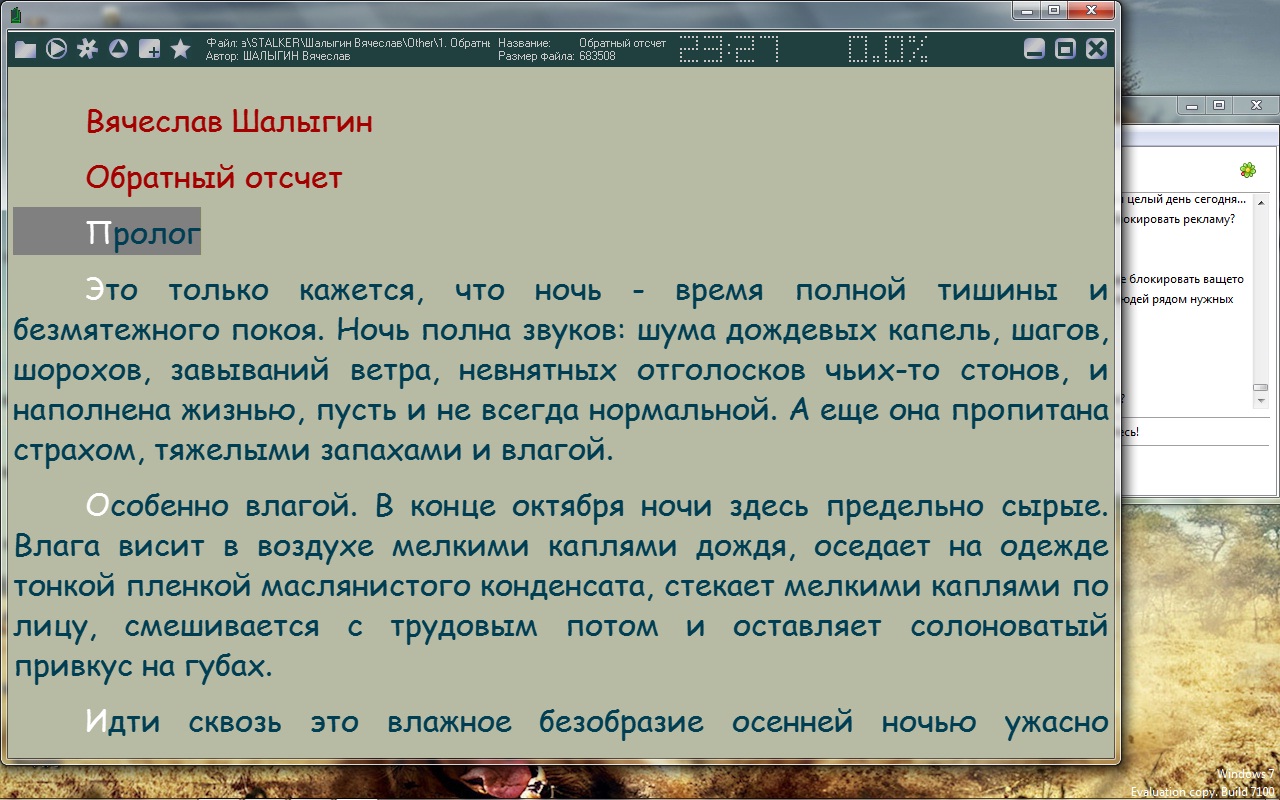Click the author label ШАЛЫГИН Вячеслав
1280x800 pixels.
[x=297, y=56]
